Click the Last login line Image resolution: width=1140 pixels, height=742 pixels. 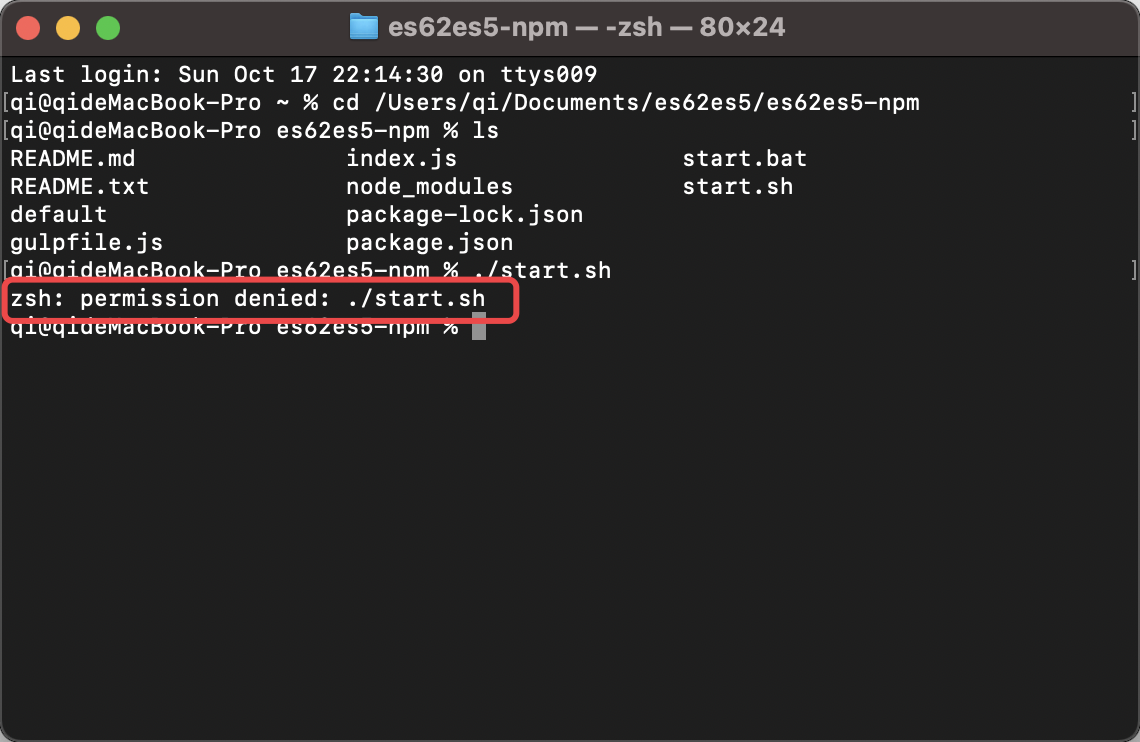pos(303,75)
